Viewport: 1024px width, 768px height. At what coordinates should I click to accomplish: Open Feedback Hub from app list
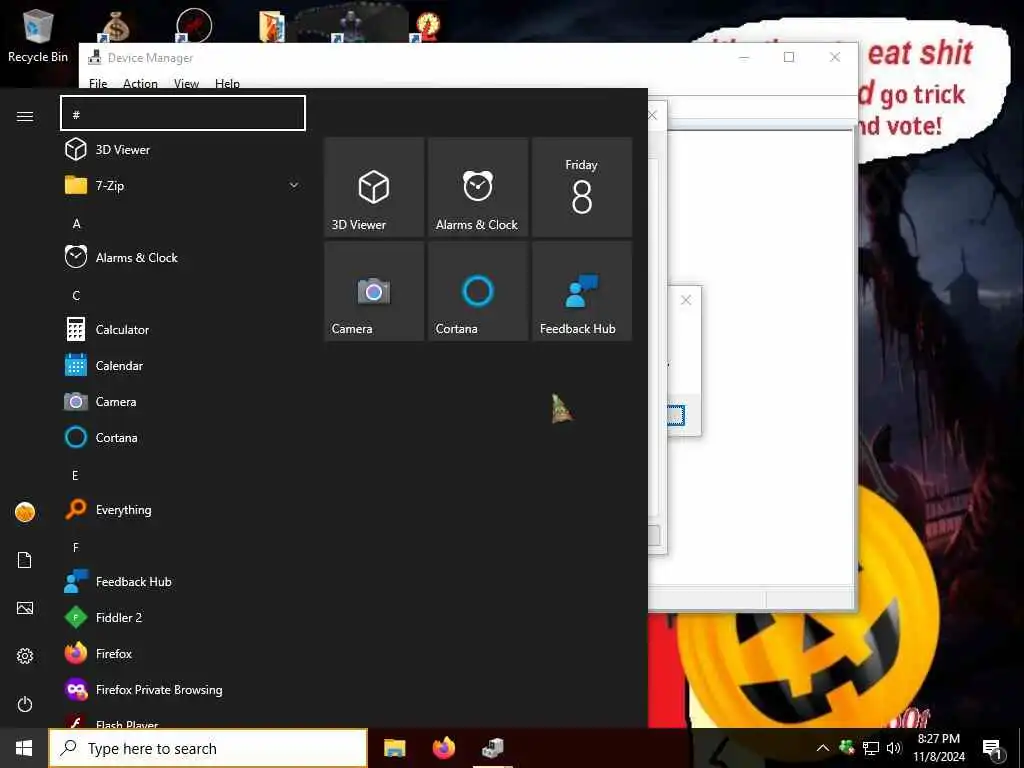click(x=183, y=581)
